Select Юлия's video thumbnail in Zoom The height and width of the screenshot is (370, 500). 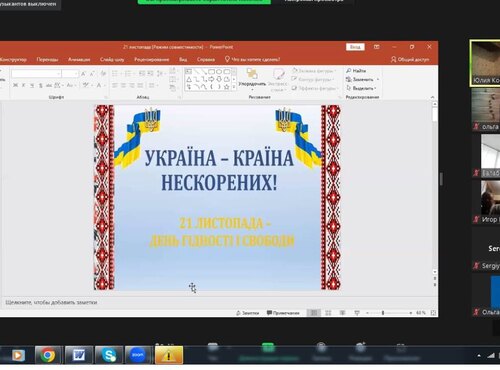[x=485, y=63]
